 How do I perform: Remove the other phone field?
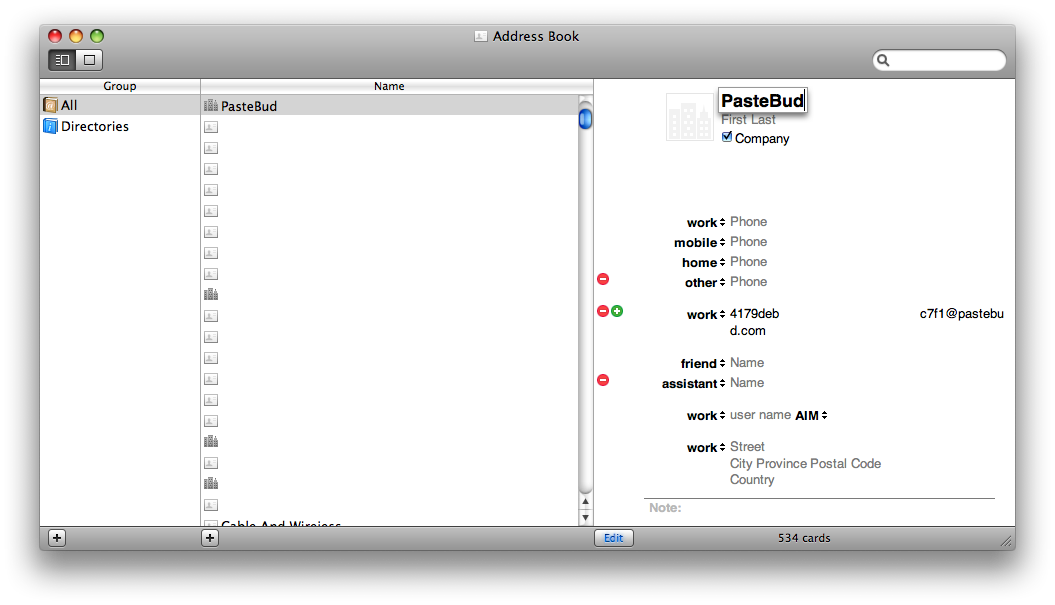(x=603, y=279)
